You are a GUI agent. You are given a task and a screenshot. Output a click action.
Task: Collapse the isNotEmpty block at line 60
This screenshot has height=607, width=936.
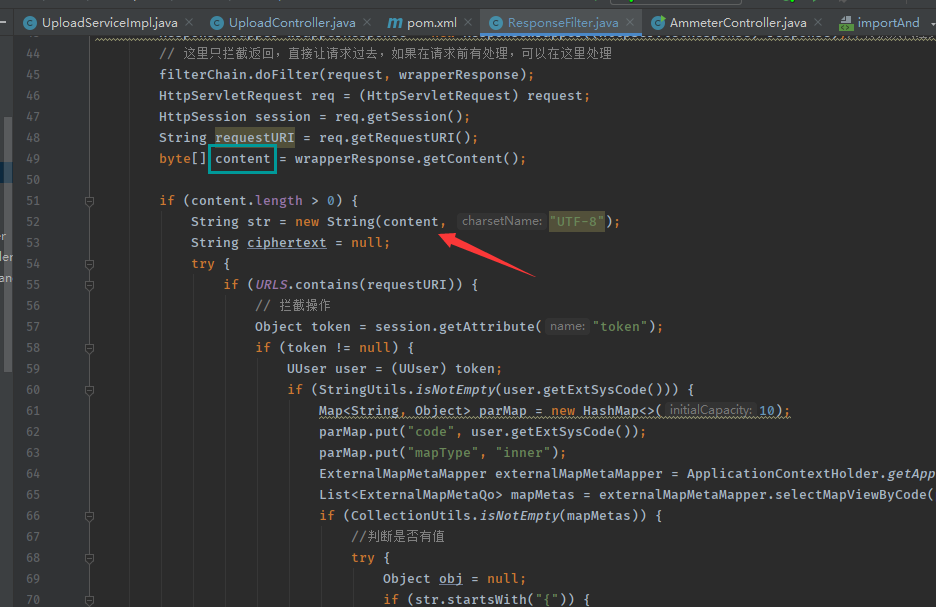(90, 390)
